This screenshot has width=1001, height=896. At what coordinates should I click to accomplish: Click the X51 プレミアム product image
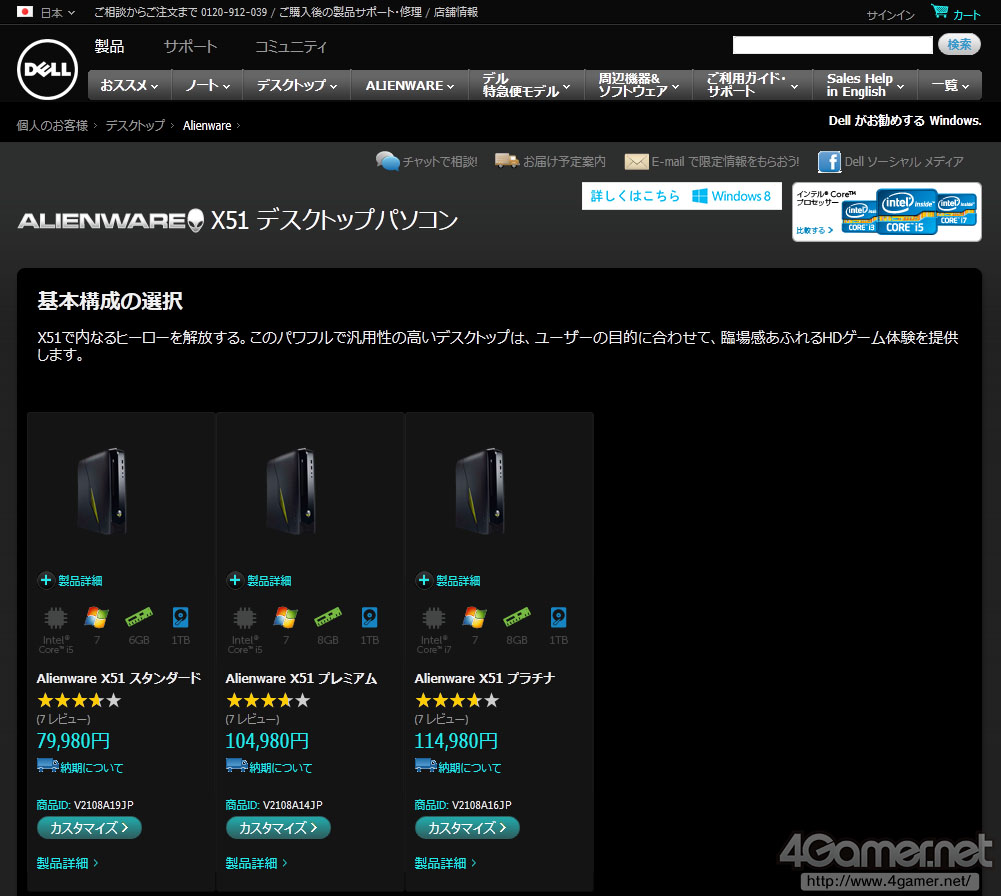click(291, 491)
